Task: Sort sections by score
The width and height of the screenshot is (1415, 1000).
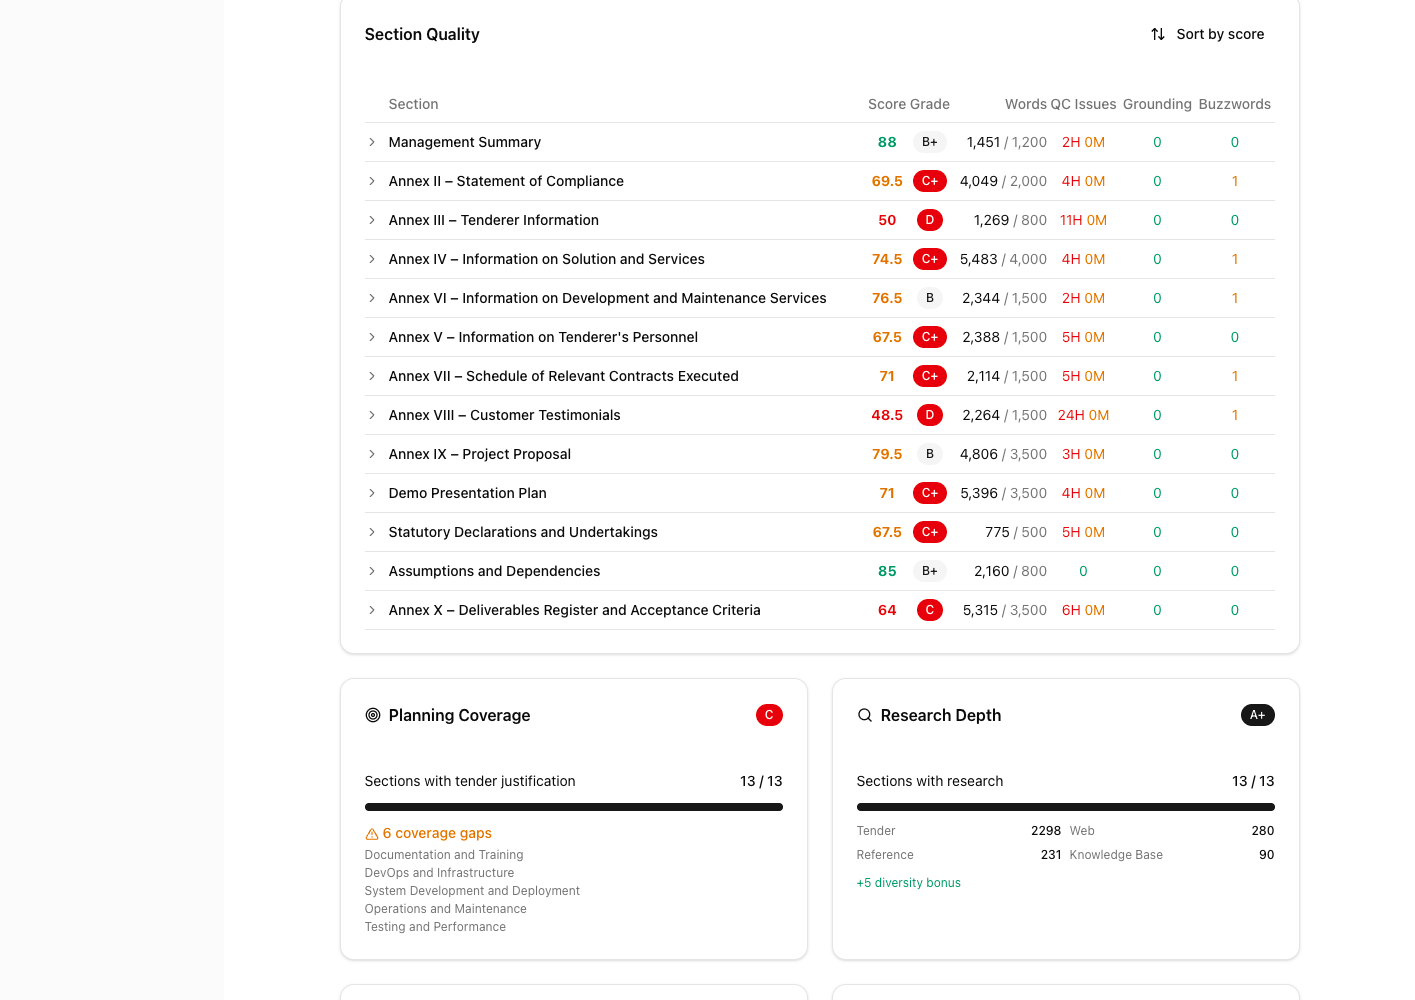Action: (x=1208, y=34)
